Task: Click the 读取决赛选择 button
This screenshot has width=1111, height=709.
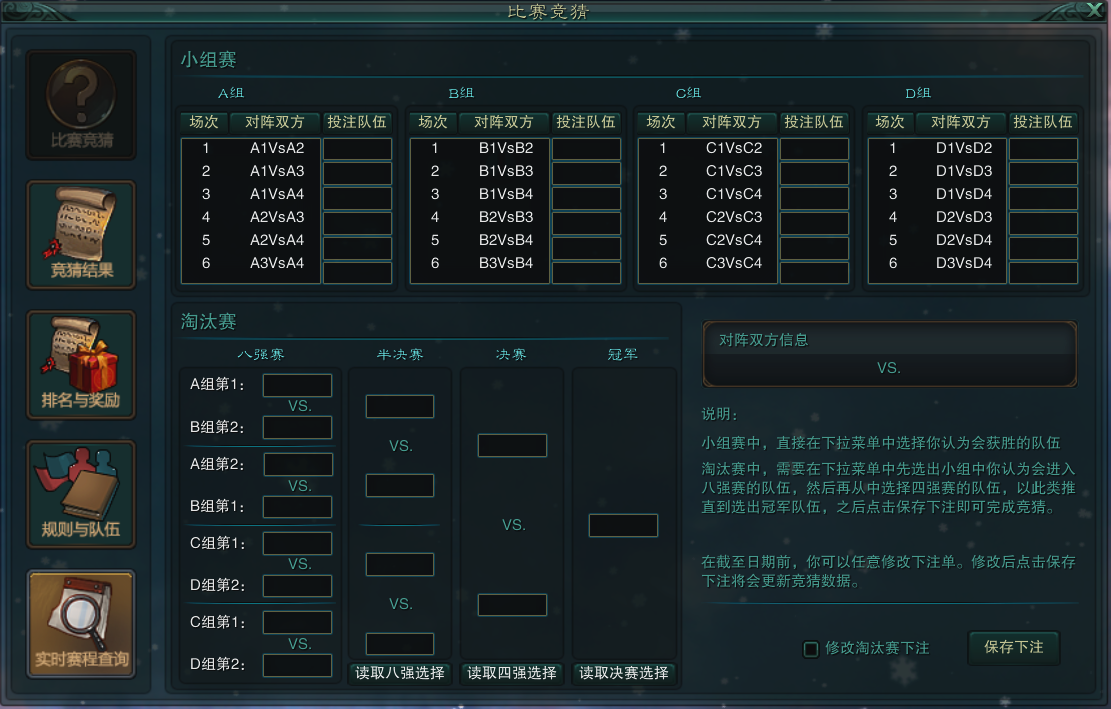Action: 624,673
